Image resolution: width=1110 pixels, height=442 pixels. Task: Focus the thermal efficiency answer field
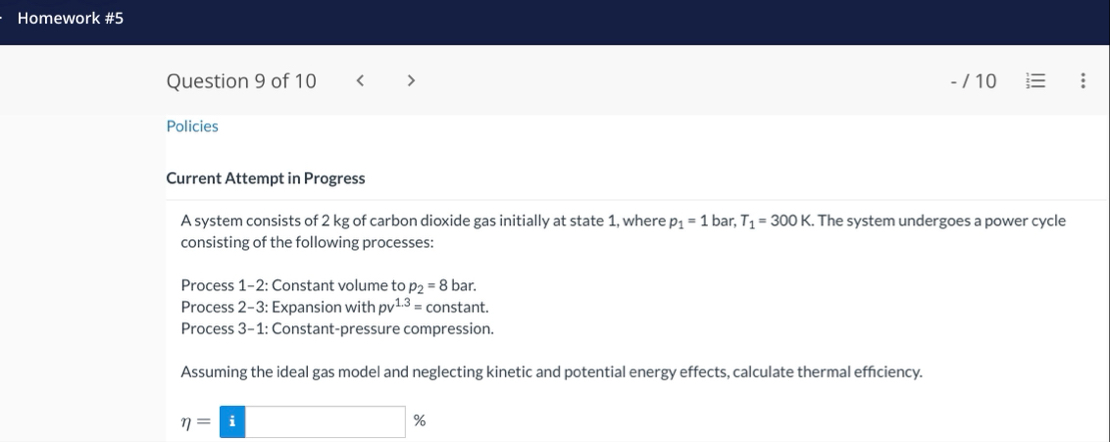[x=325, y=421]
